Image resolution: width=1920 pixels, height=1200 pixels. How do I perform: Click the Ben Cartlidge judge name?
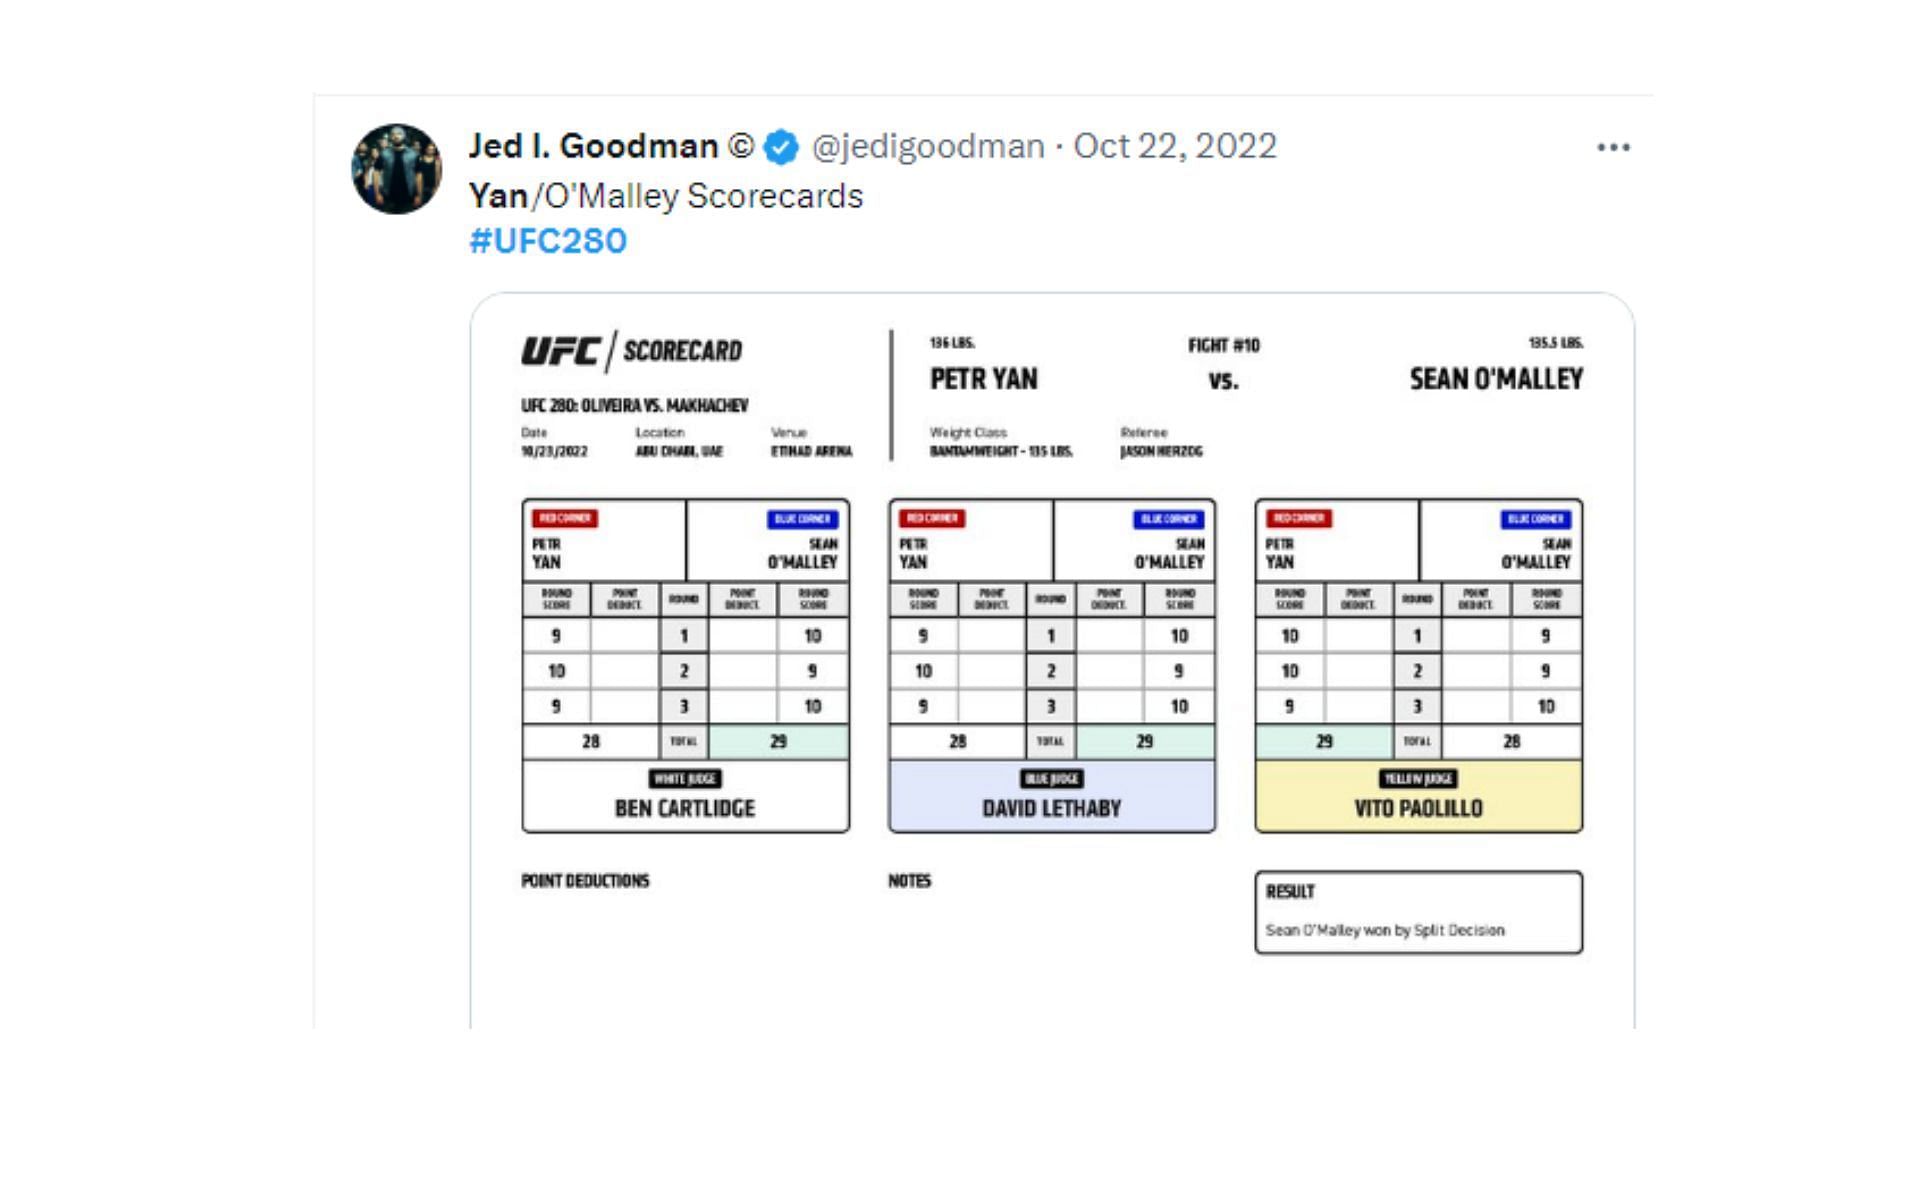coord(685,808)
